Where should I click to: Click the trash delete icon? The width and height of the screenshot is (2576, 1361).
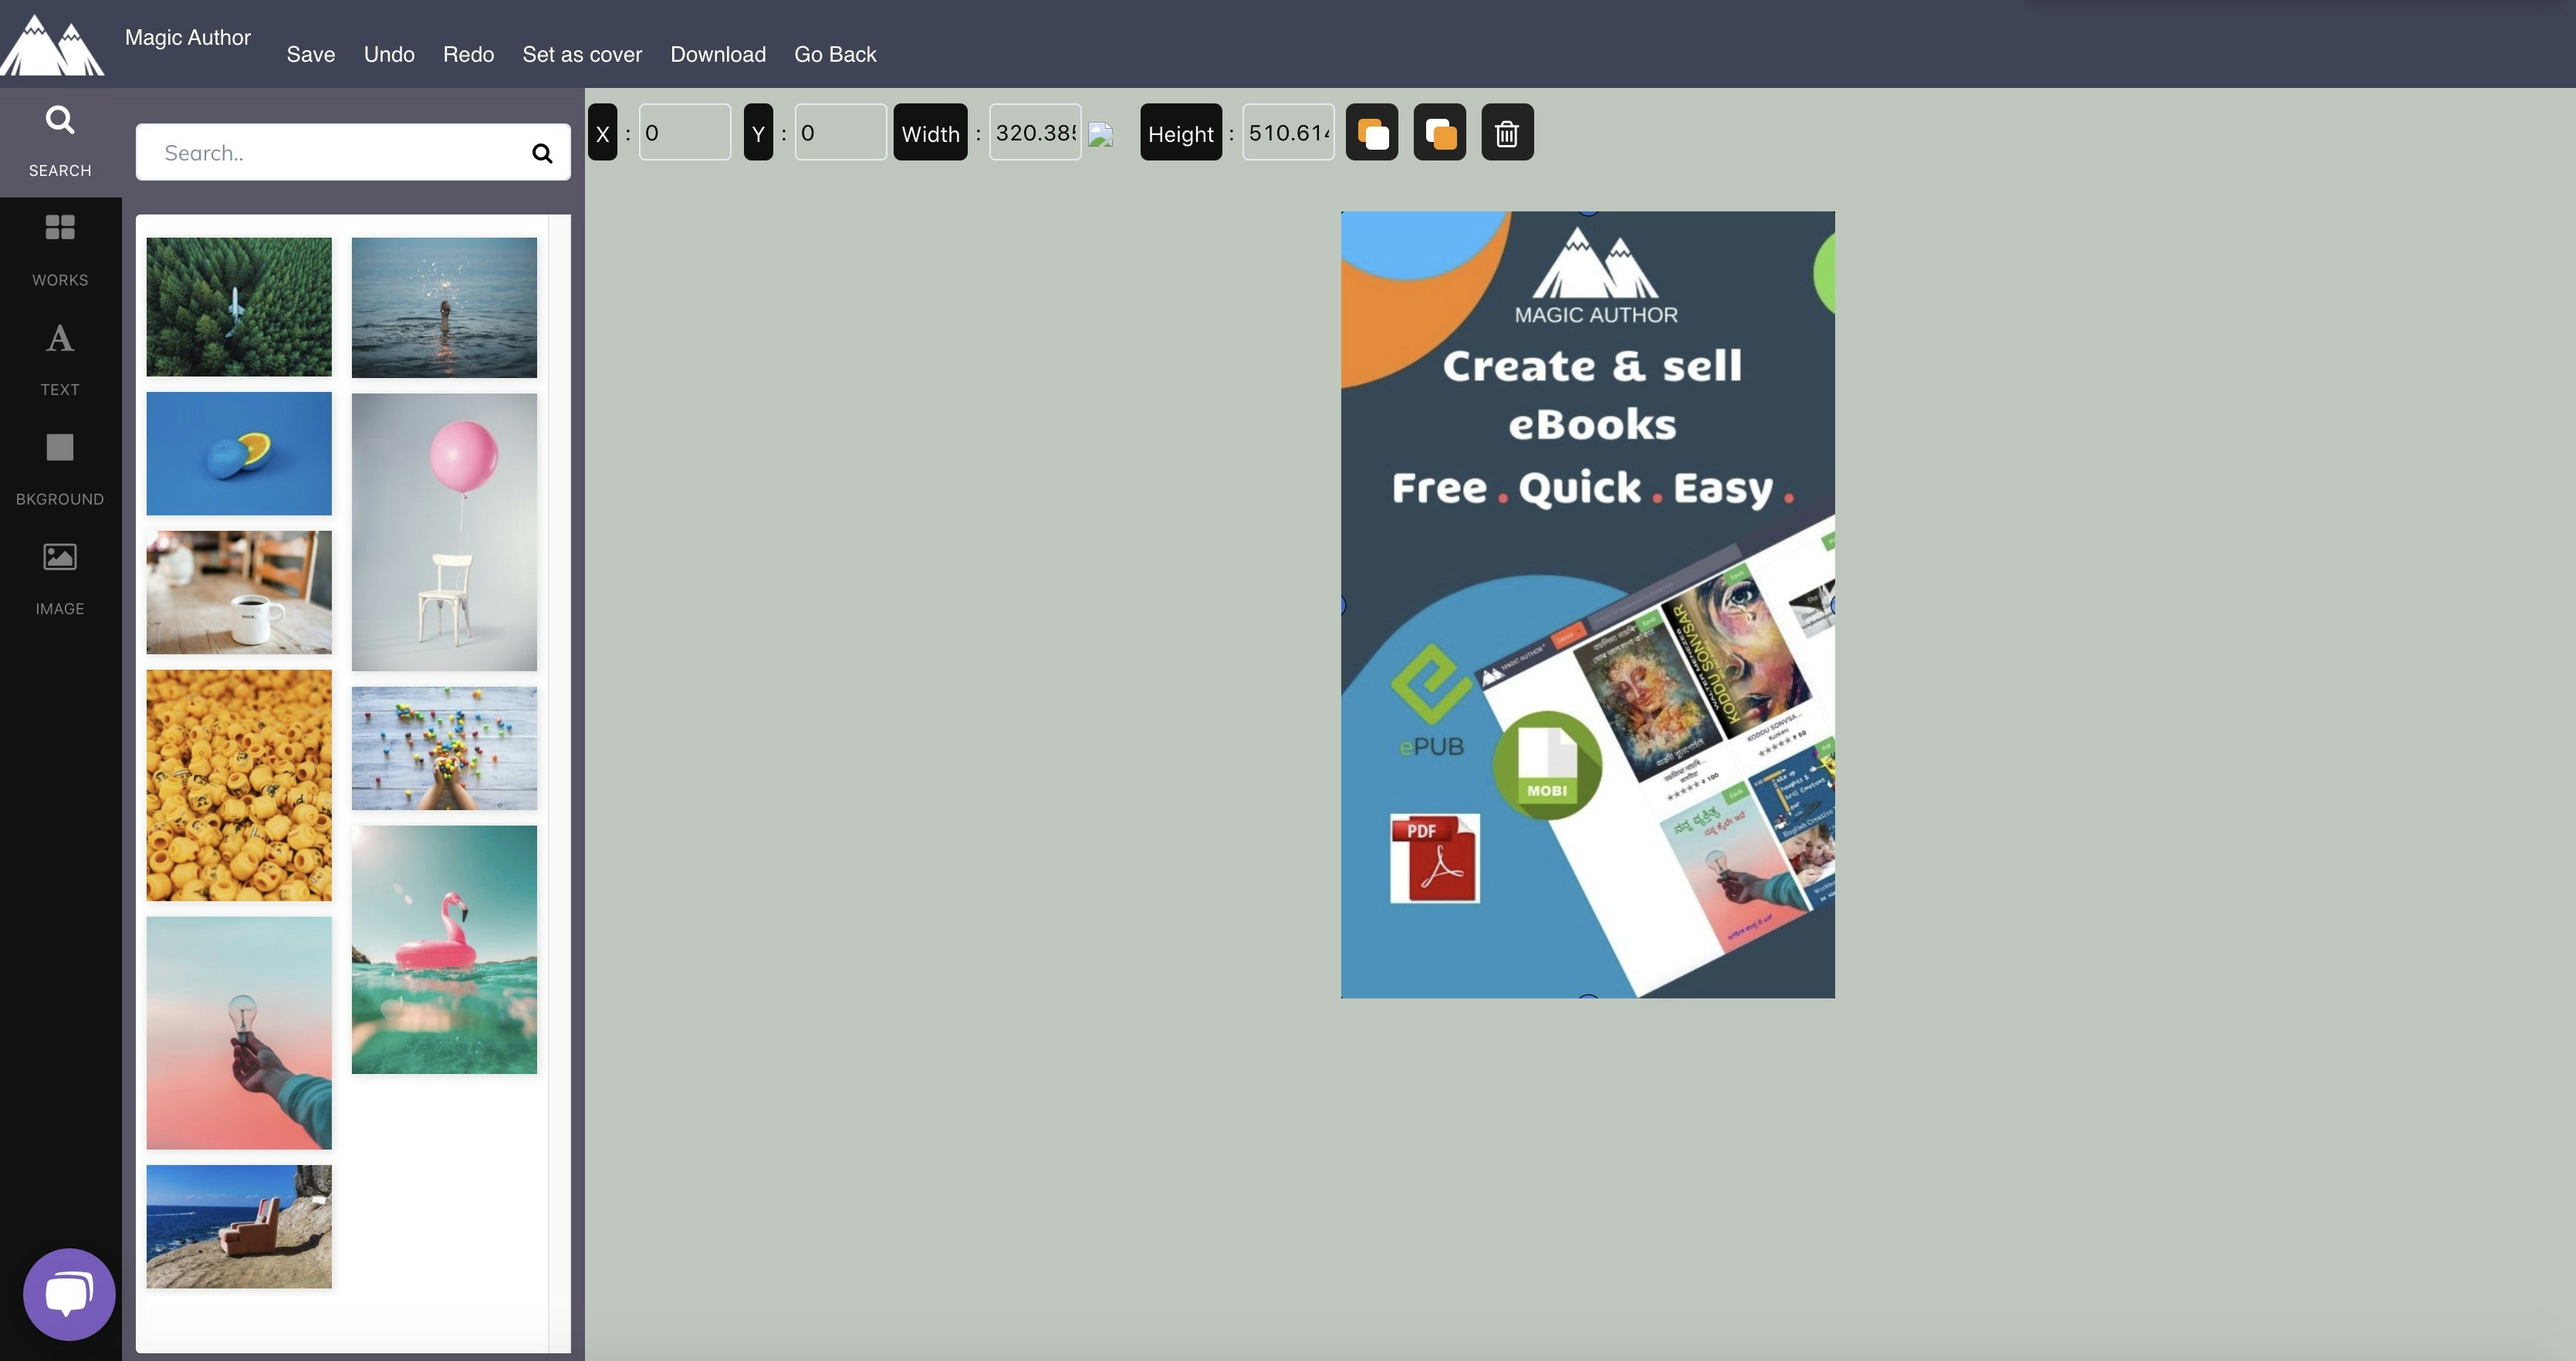1507,132
